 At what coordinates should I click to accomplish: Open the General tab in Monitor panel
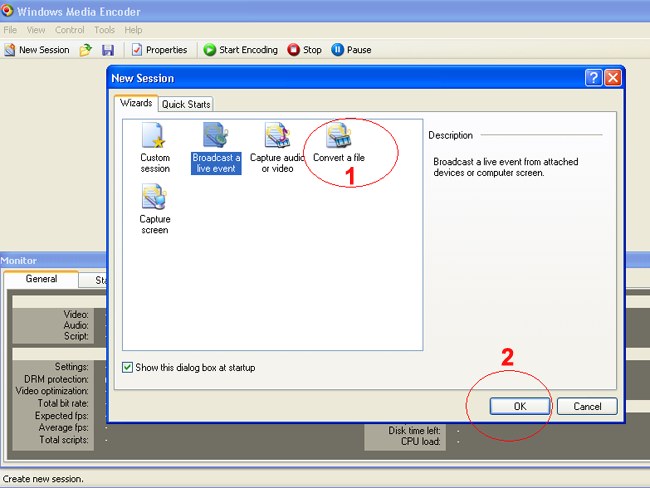[41, 279]
